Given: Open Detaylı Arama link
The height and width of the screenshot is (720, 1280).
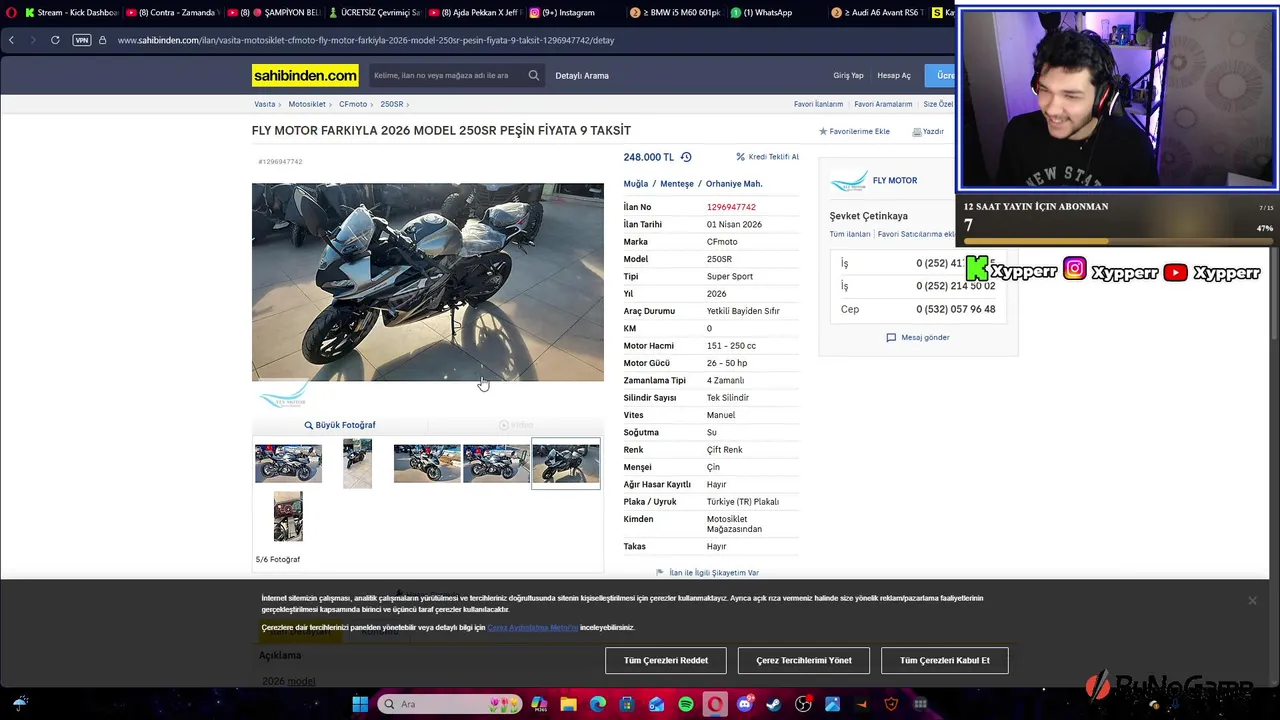Looking at the screenshot, I should click(582, 75).
